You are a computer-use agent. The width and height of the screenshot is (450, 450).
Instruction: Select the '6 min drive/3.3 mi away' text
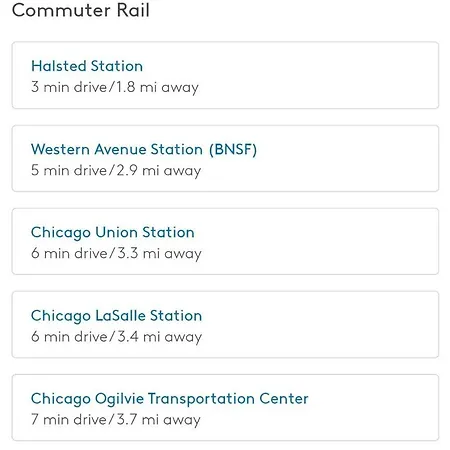[116, 253]
